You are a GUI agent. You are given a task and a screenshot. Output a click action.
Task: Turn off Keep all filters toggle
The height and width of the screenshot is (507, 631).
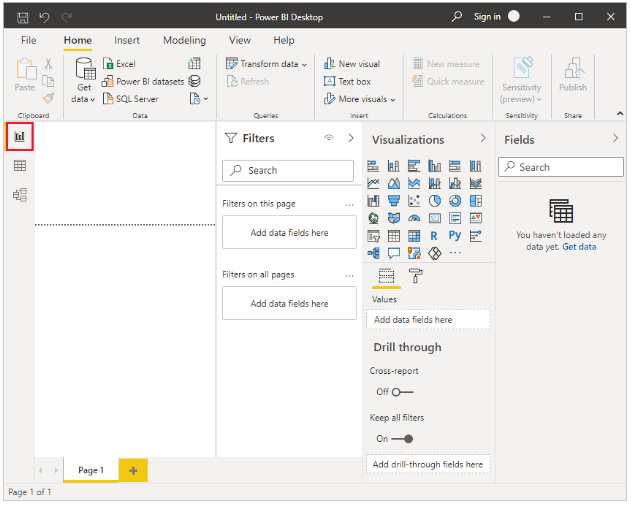pyautogui.click(x=402, y=439)
